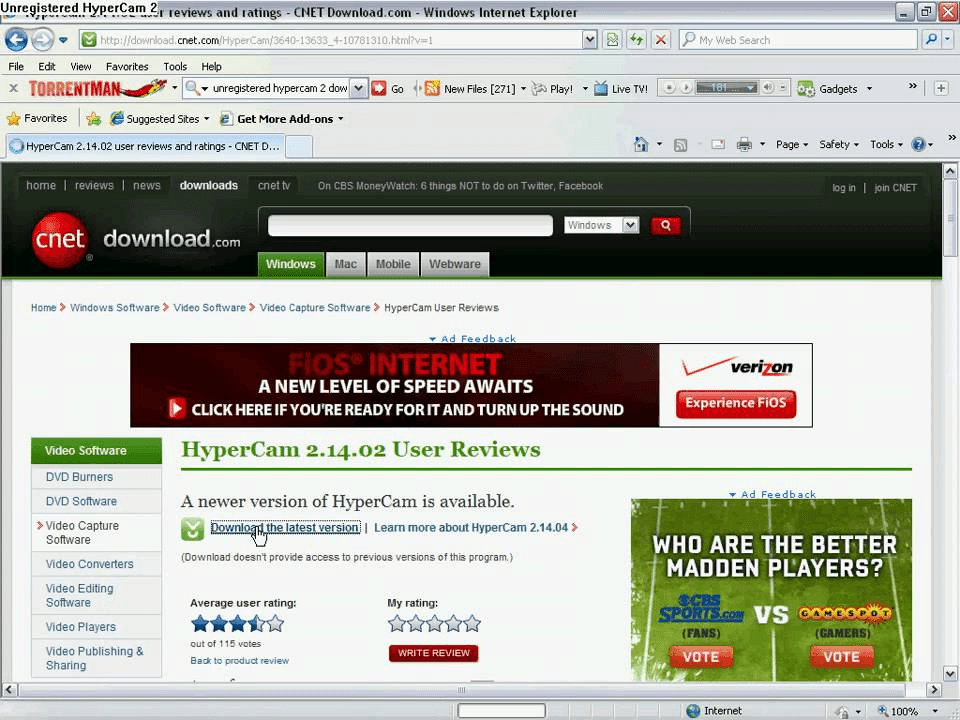Click the Play! games icon in toolbar

pyautogui.click(x=539, y=89)
